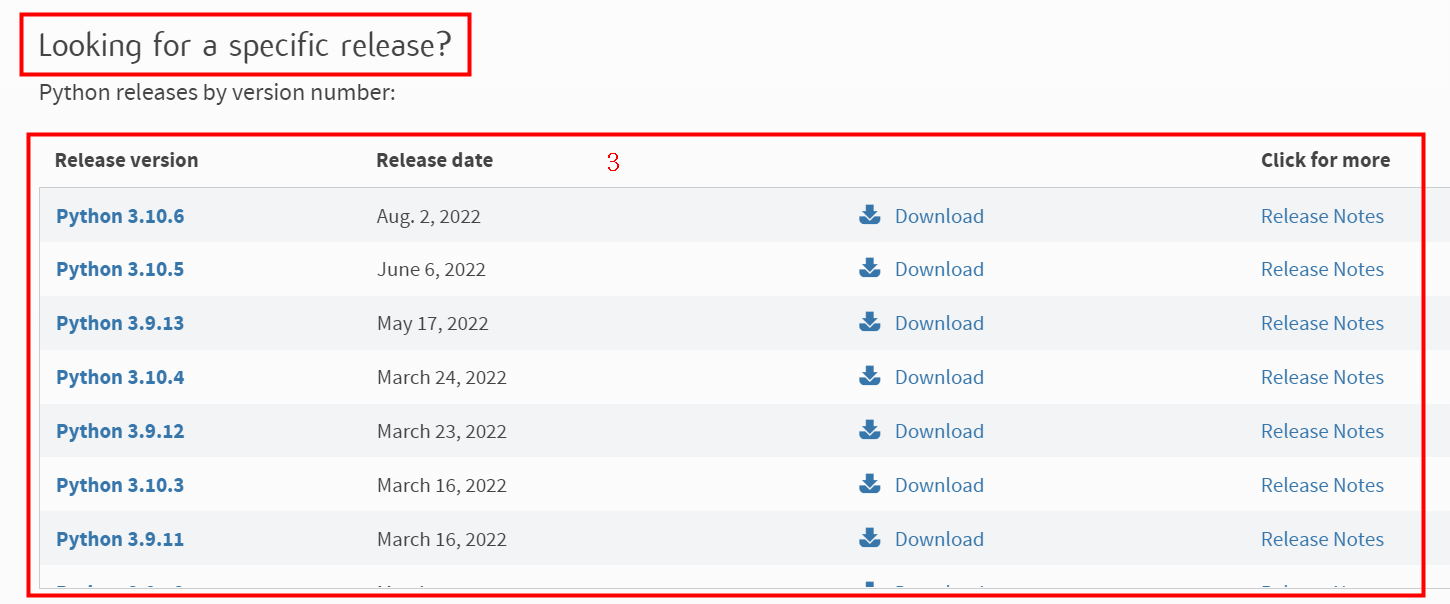The height and width of the screenshot is (604, 1450).
Task: Click Download text link for Python 3.10.6
Action: 939,216
